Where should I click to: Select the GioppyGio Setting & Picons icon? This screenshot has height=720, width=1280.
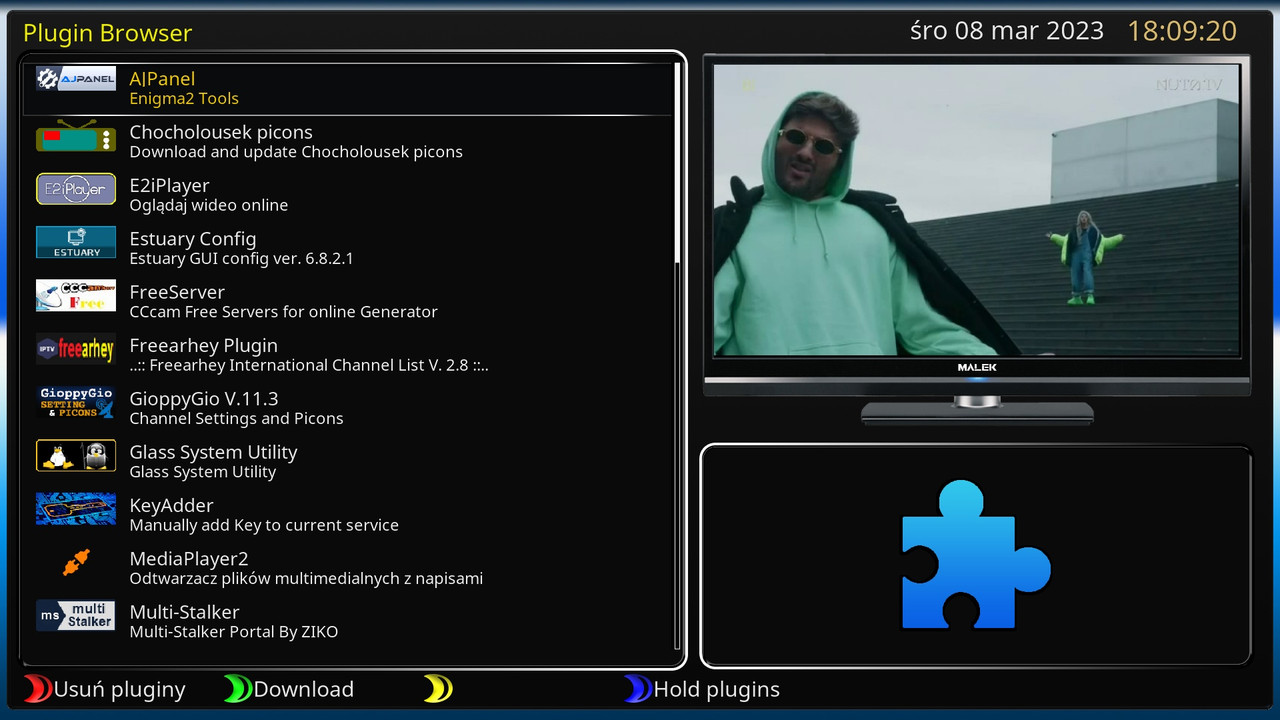[76, 402]
